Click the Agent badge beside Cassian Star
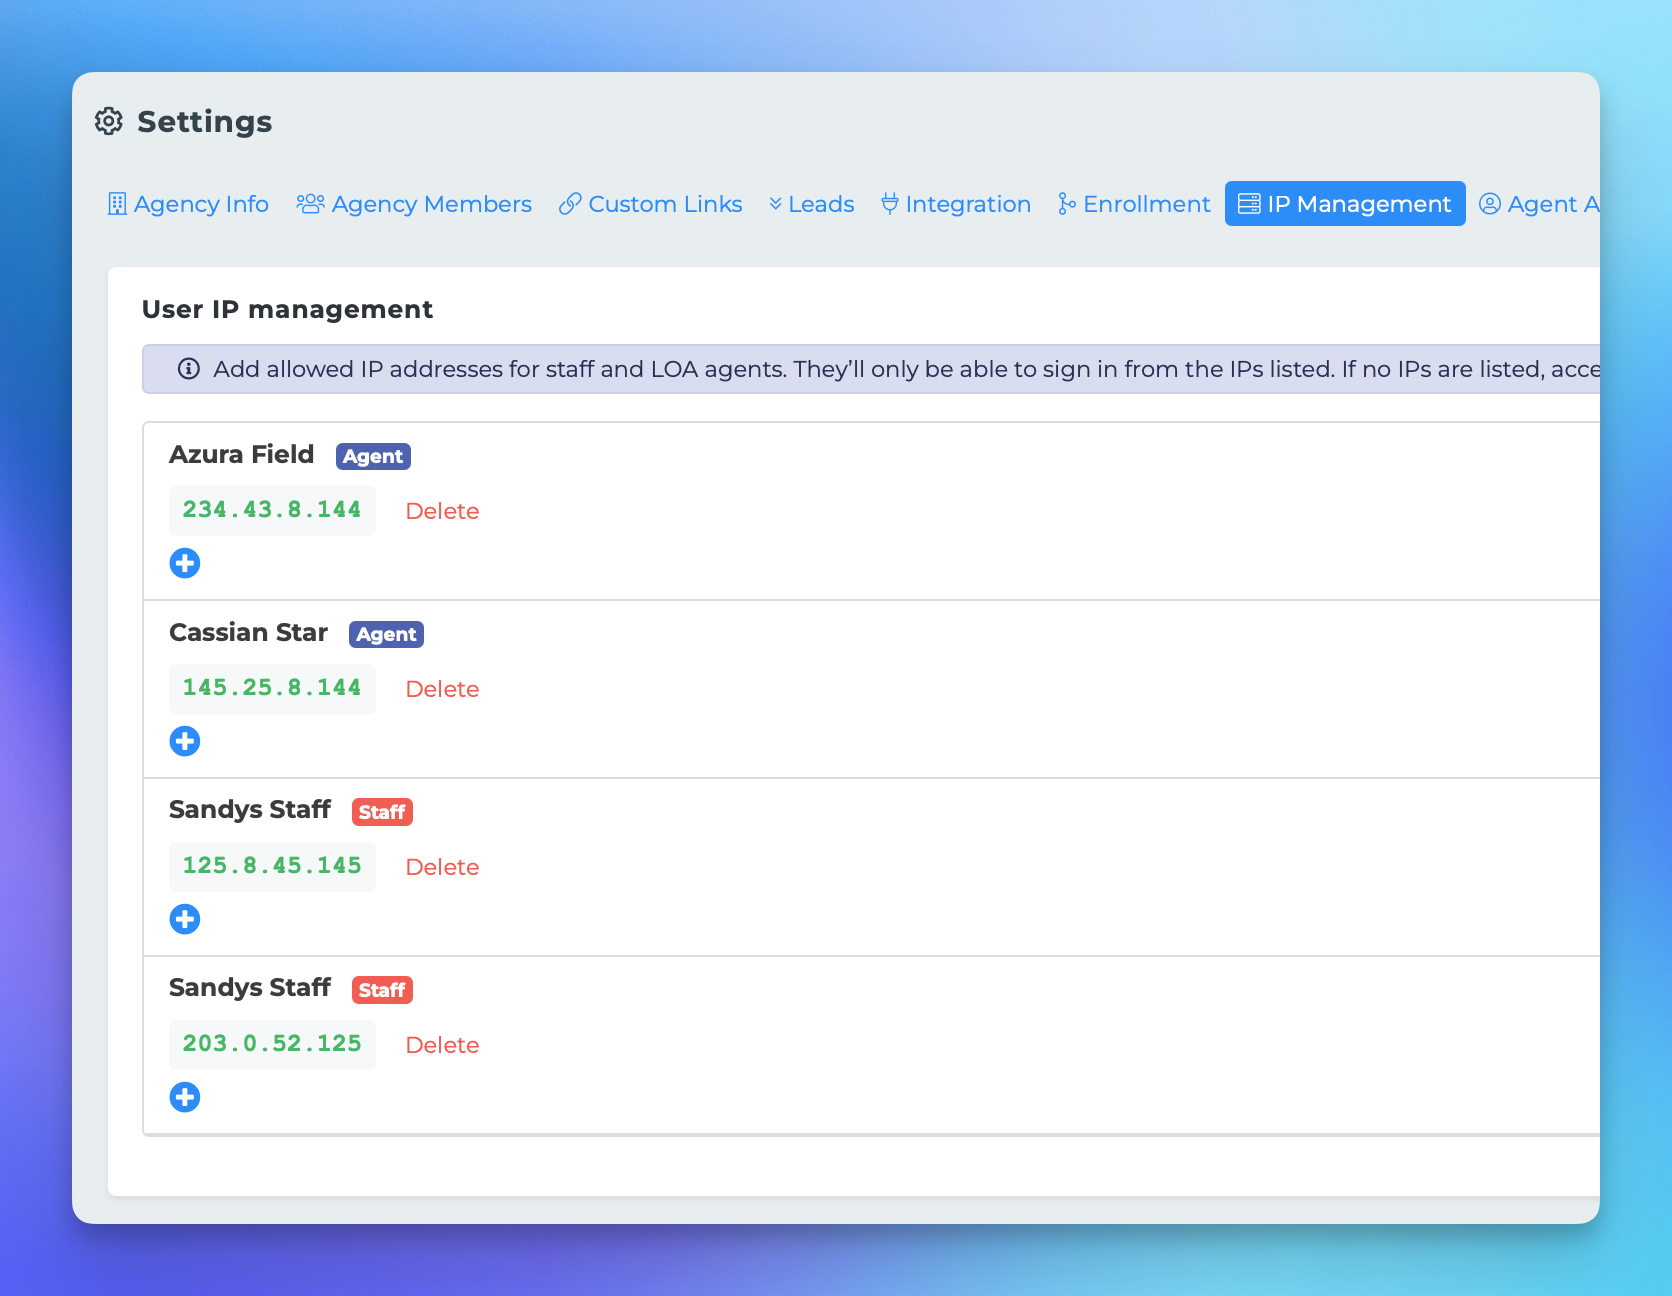 click(386, 634)
